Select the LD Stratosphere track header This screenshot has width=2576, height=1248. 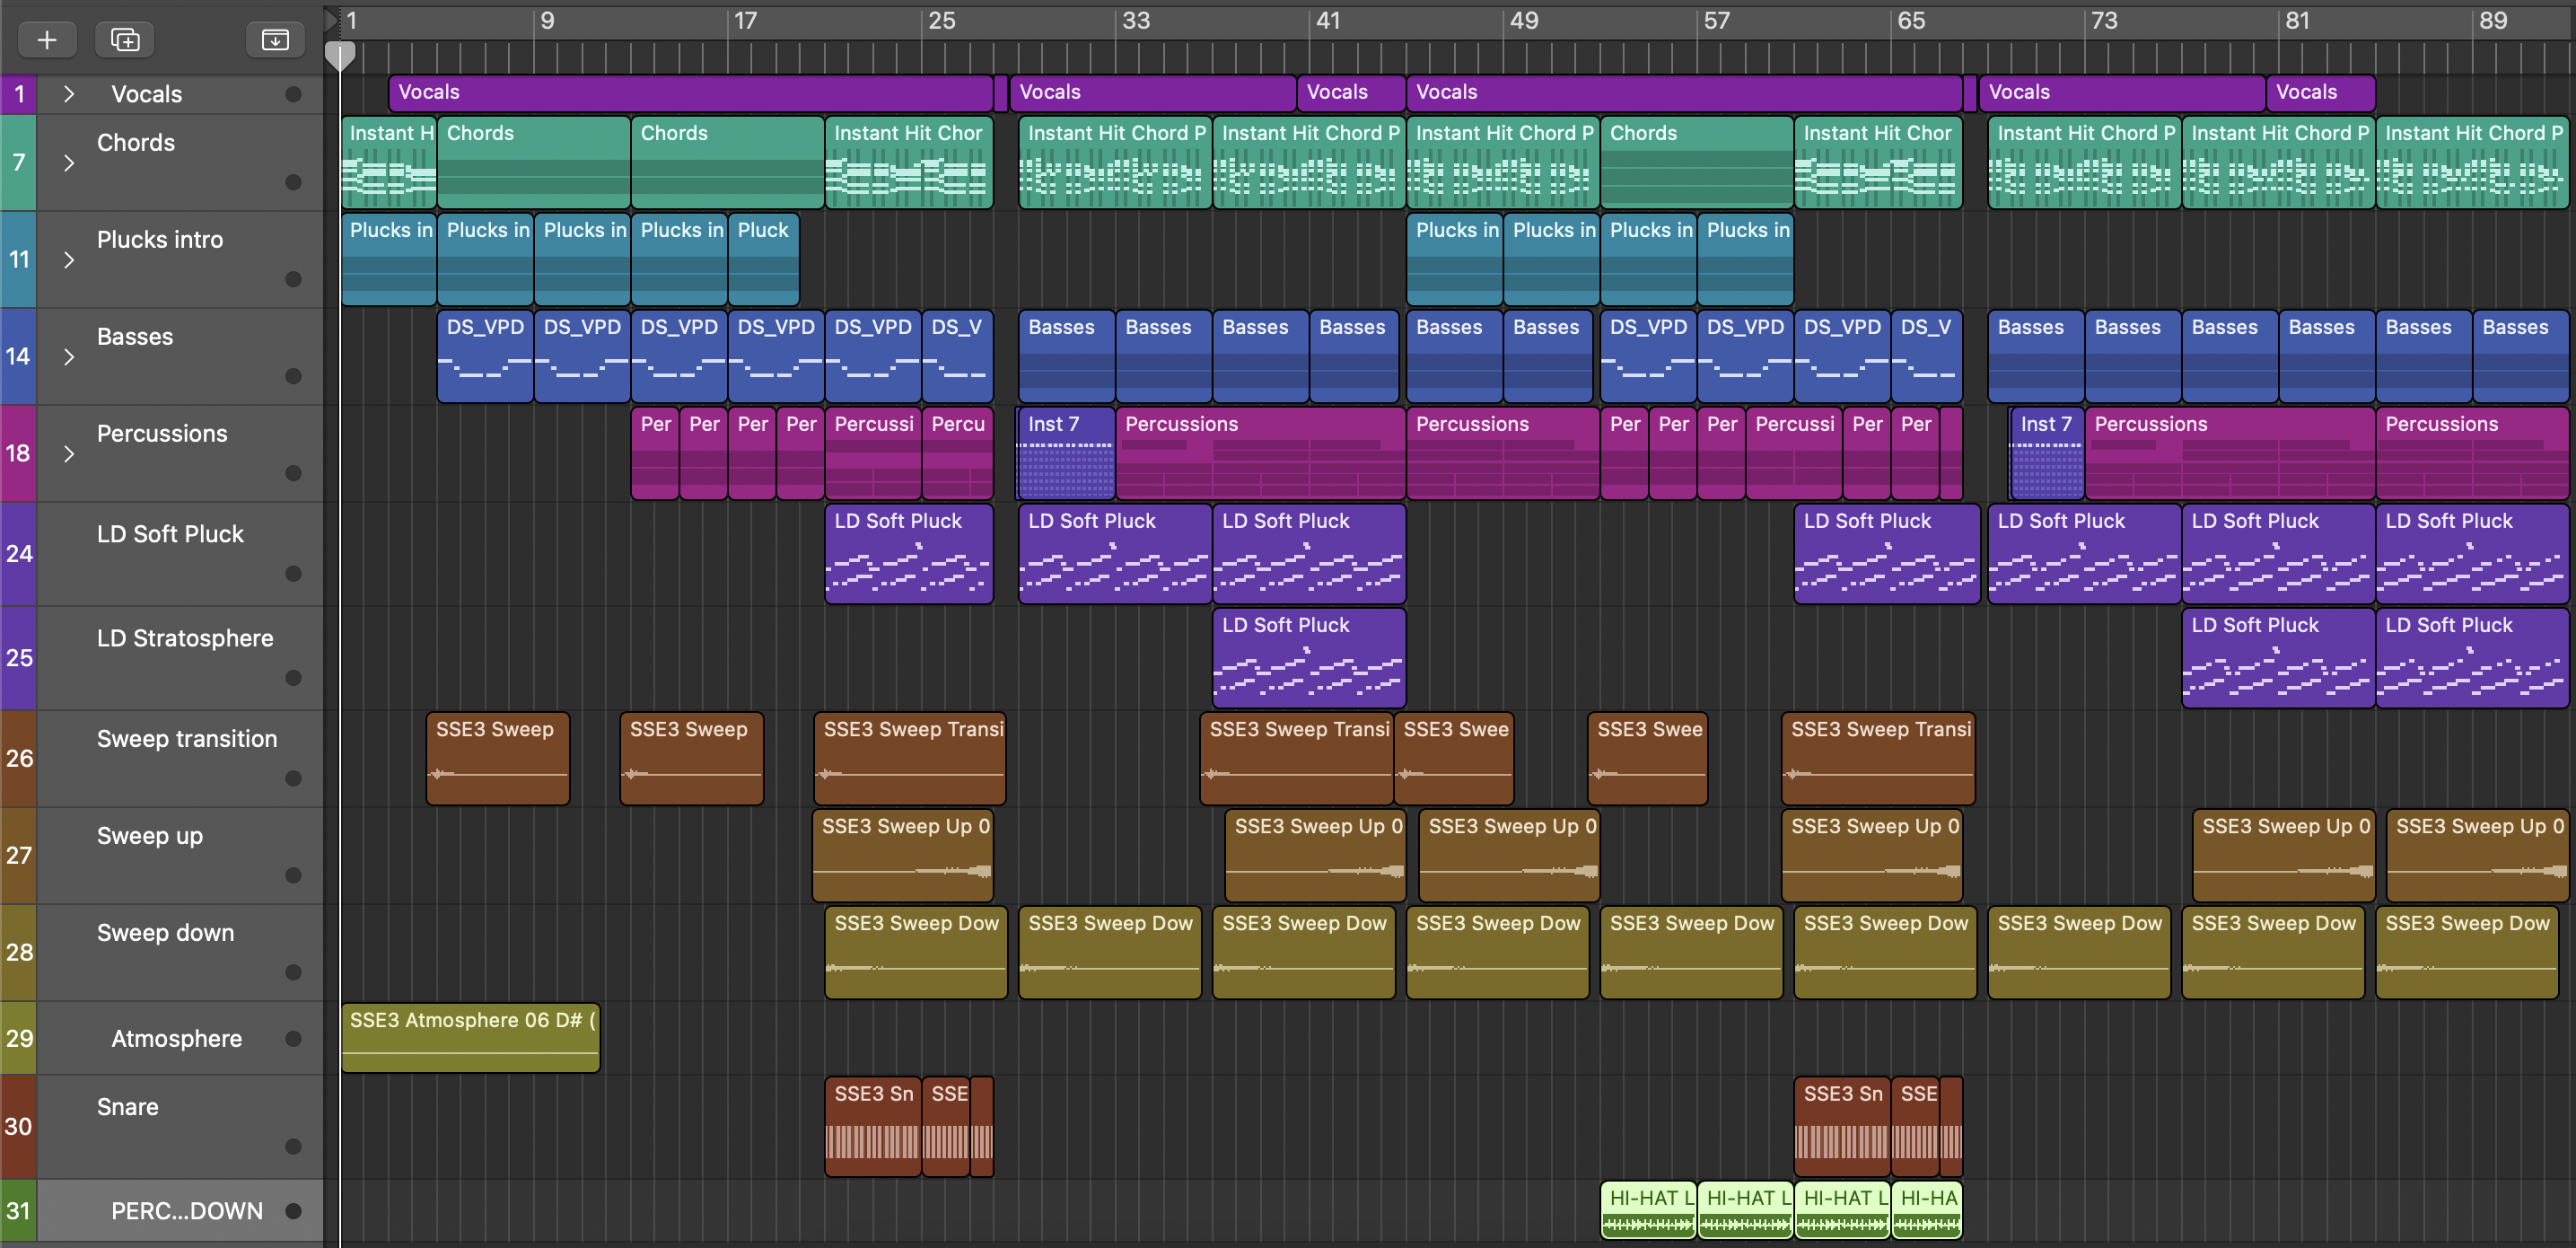pyautogui.click(x=184, y=638)
